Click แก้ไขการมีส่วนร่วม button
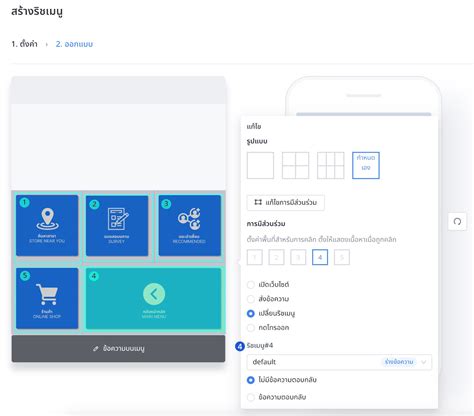Image resolution: width=474 pixels, height=416 pixels. point(286,202)
